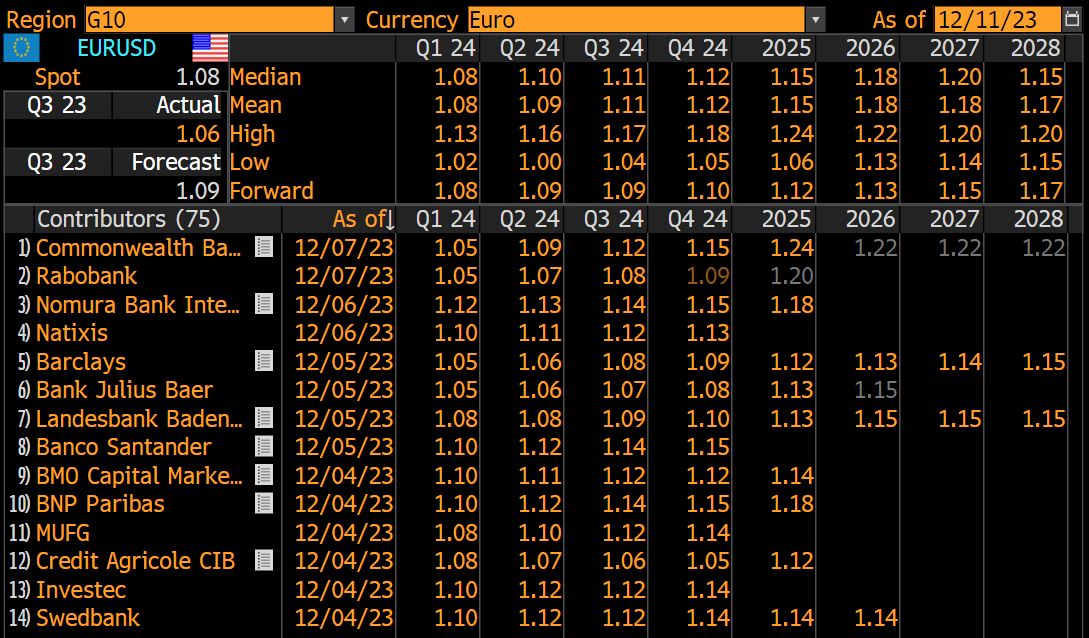Open contributor Rabobank row
Viewport: 1089px width, 638px height.
pyautogui.click(x=87, y=276)
